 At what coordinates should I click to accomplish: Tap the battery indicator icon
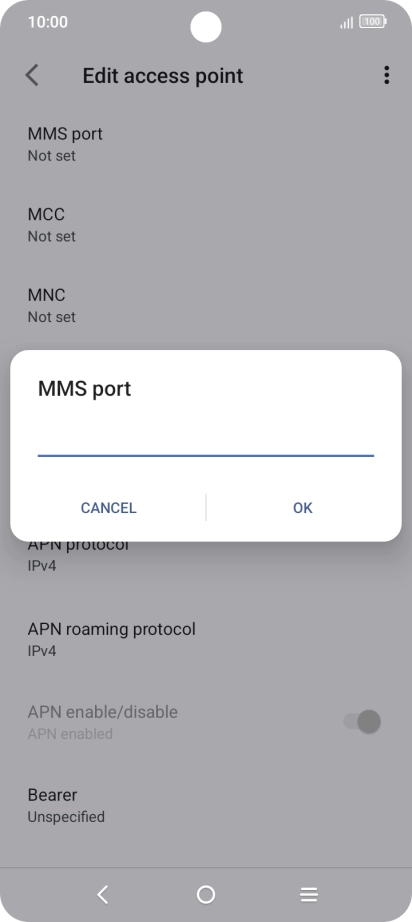point(373,22)
